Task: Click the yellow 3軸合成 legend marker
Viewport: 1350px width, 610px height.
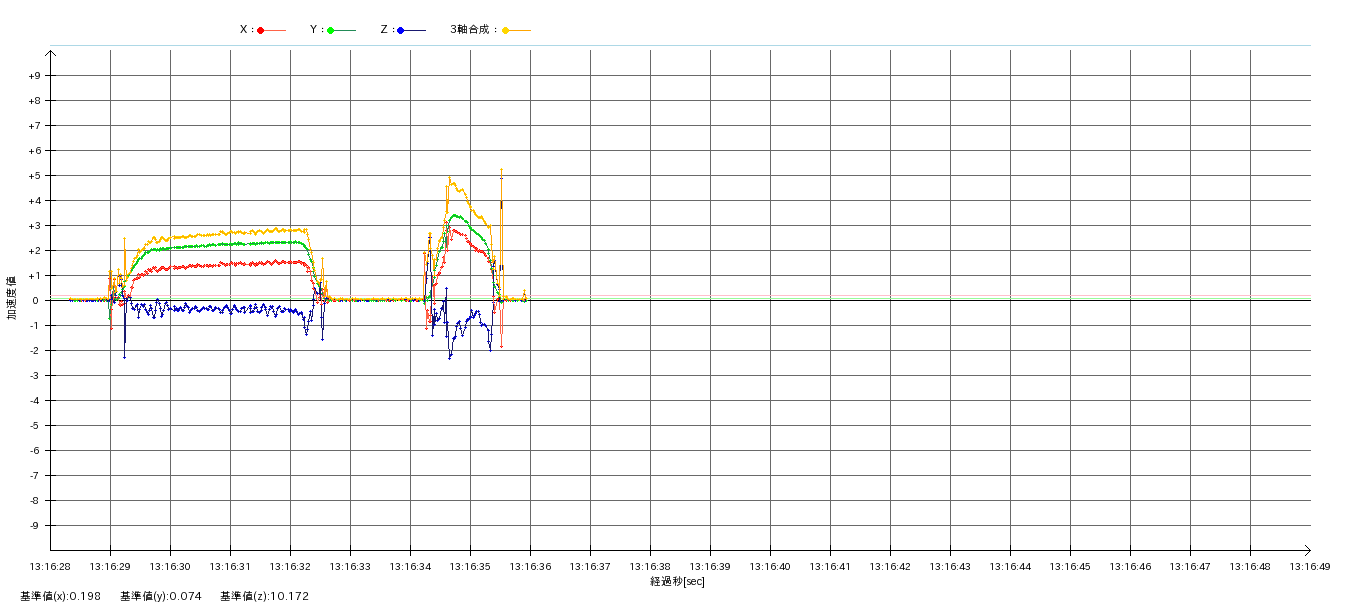Action: 506,31
